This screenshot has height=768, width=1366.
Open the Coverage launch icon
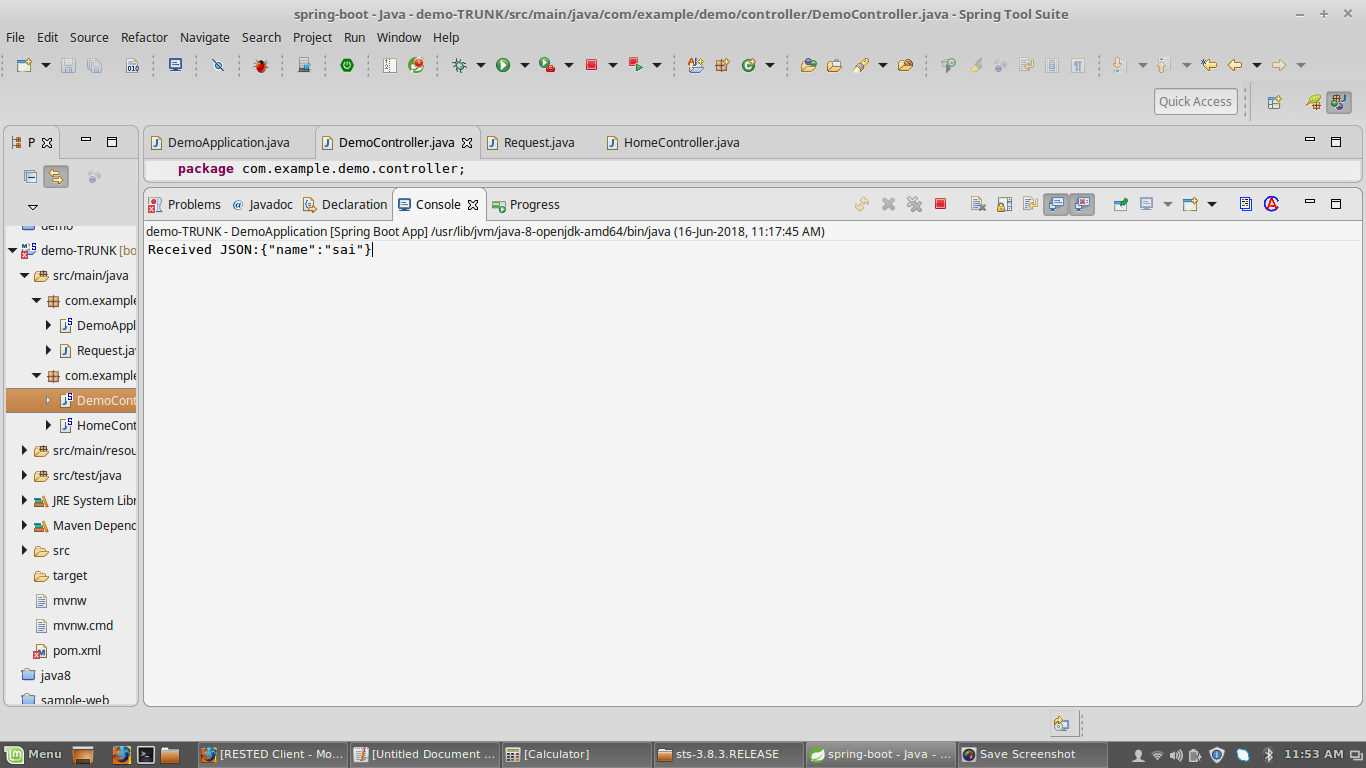(x=546, y=65)
